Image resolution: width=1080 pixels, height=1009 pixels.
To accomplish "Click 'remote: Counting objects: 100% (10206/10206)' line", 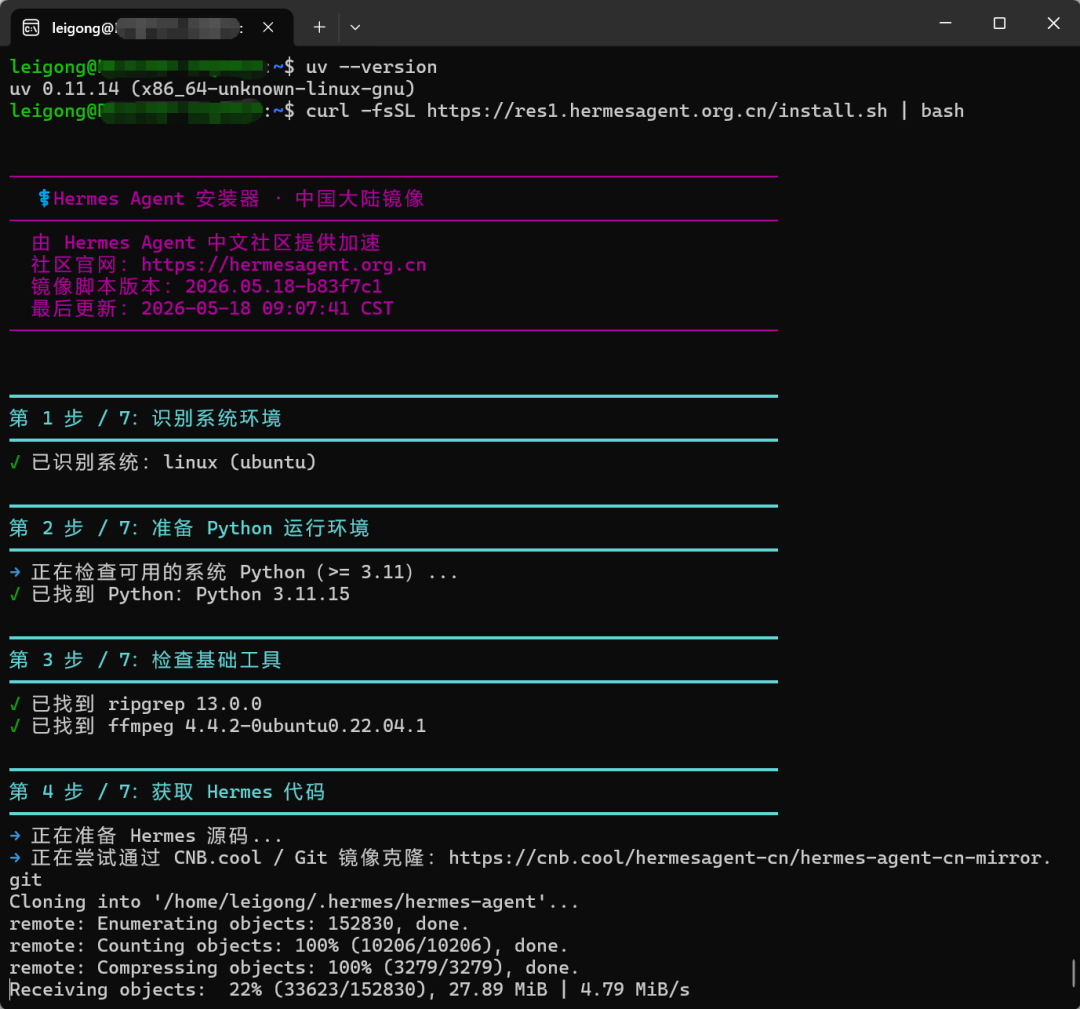I will click(289, 946).
